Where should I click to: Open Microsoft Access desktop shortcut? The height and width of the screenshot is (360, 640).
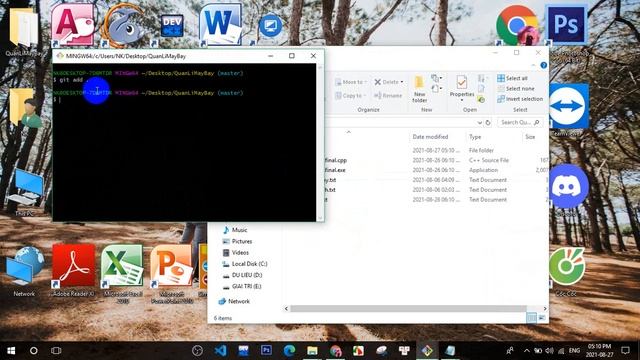pos(73,24)
